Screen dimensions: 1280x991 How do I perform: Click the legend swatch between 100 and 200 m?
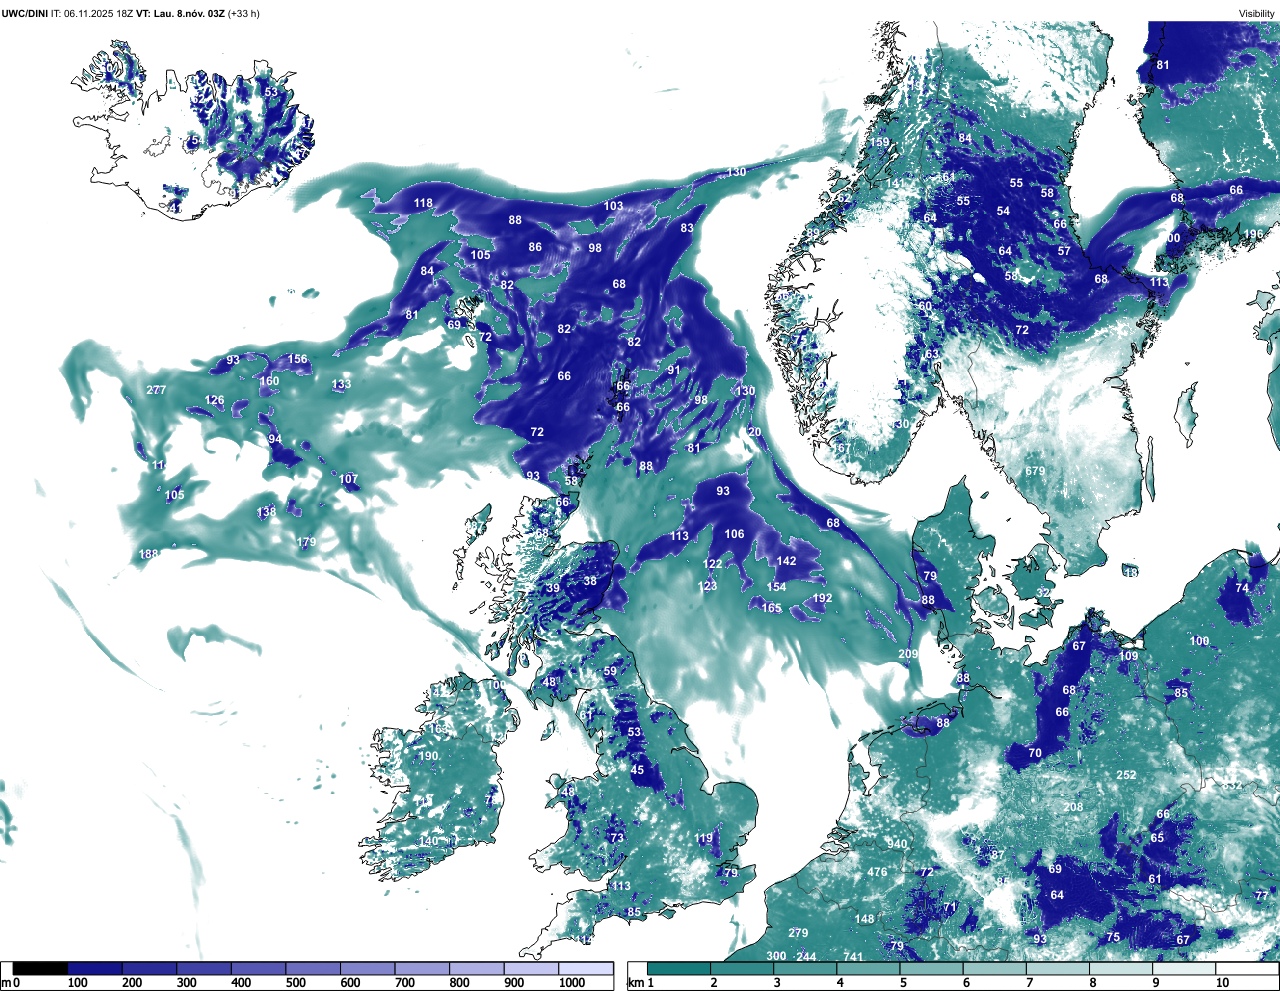(x=95, y=969)
